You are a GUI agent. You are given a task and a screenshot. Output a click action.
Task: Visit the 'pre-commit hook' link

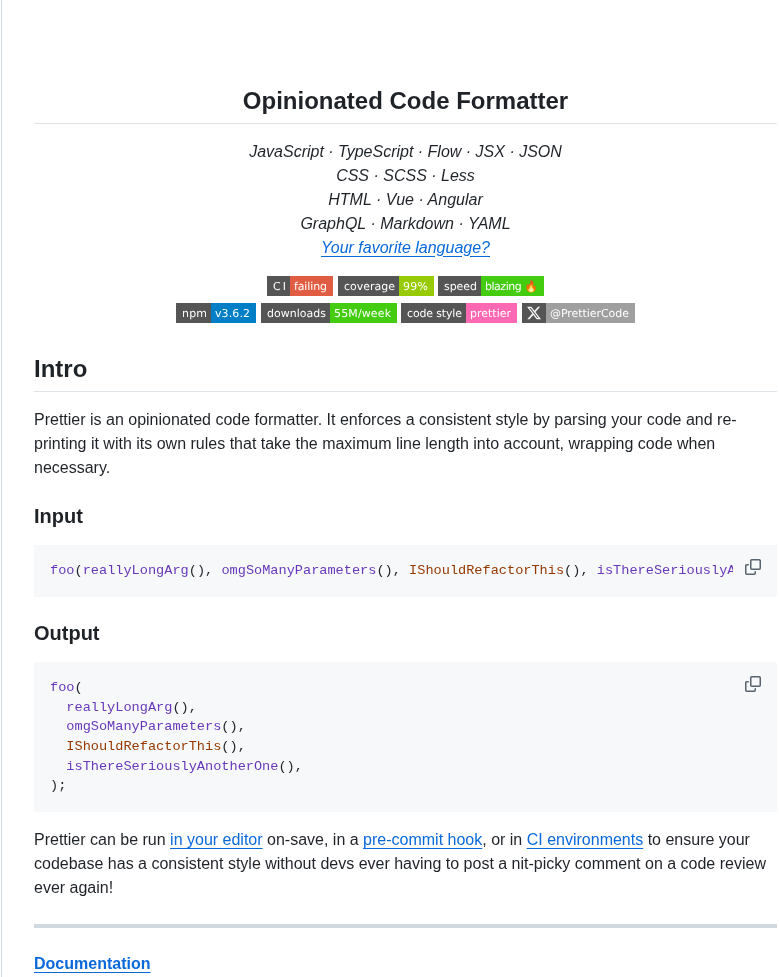(x=422, y=840)
